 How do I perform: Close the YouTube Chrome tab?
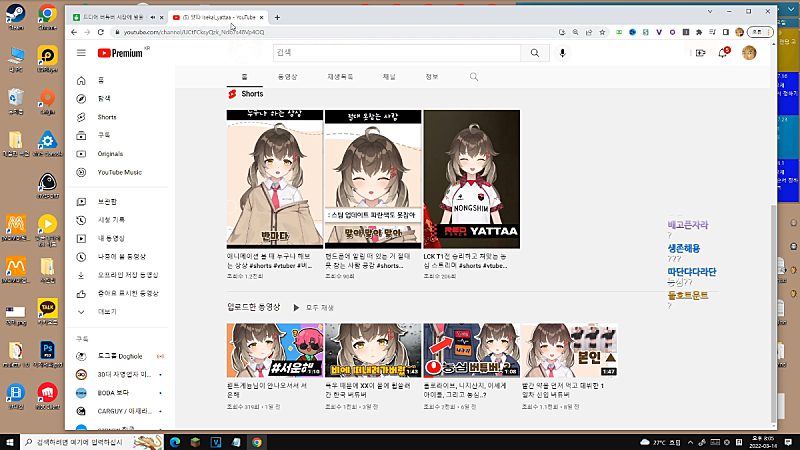click(261, 17)
